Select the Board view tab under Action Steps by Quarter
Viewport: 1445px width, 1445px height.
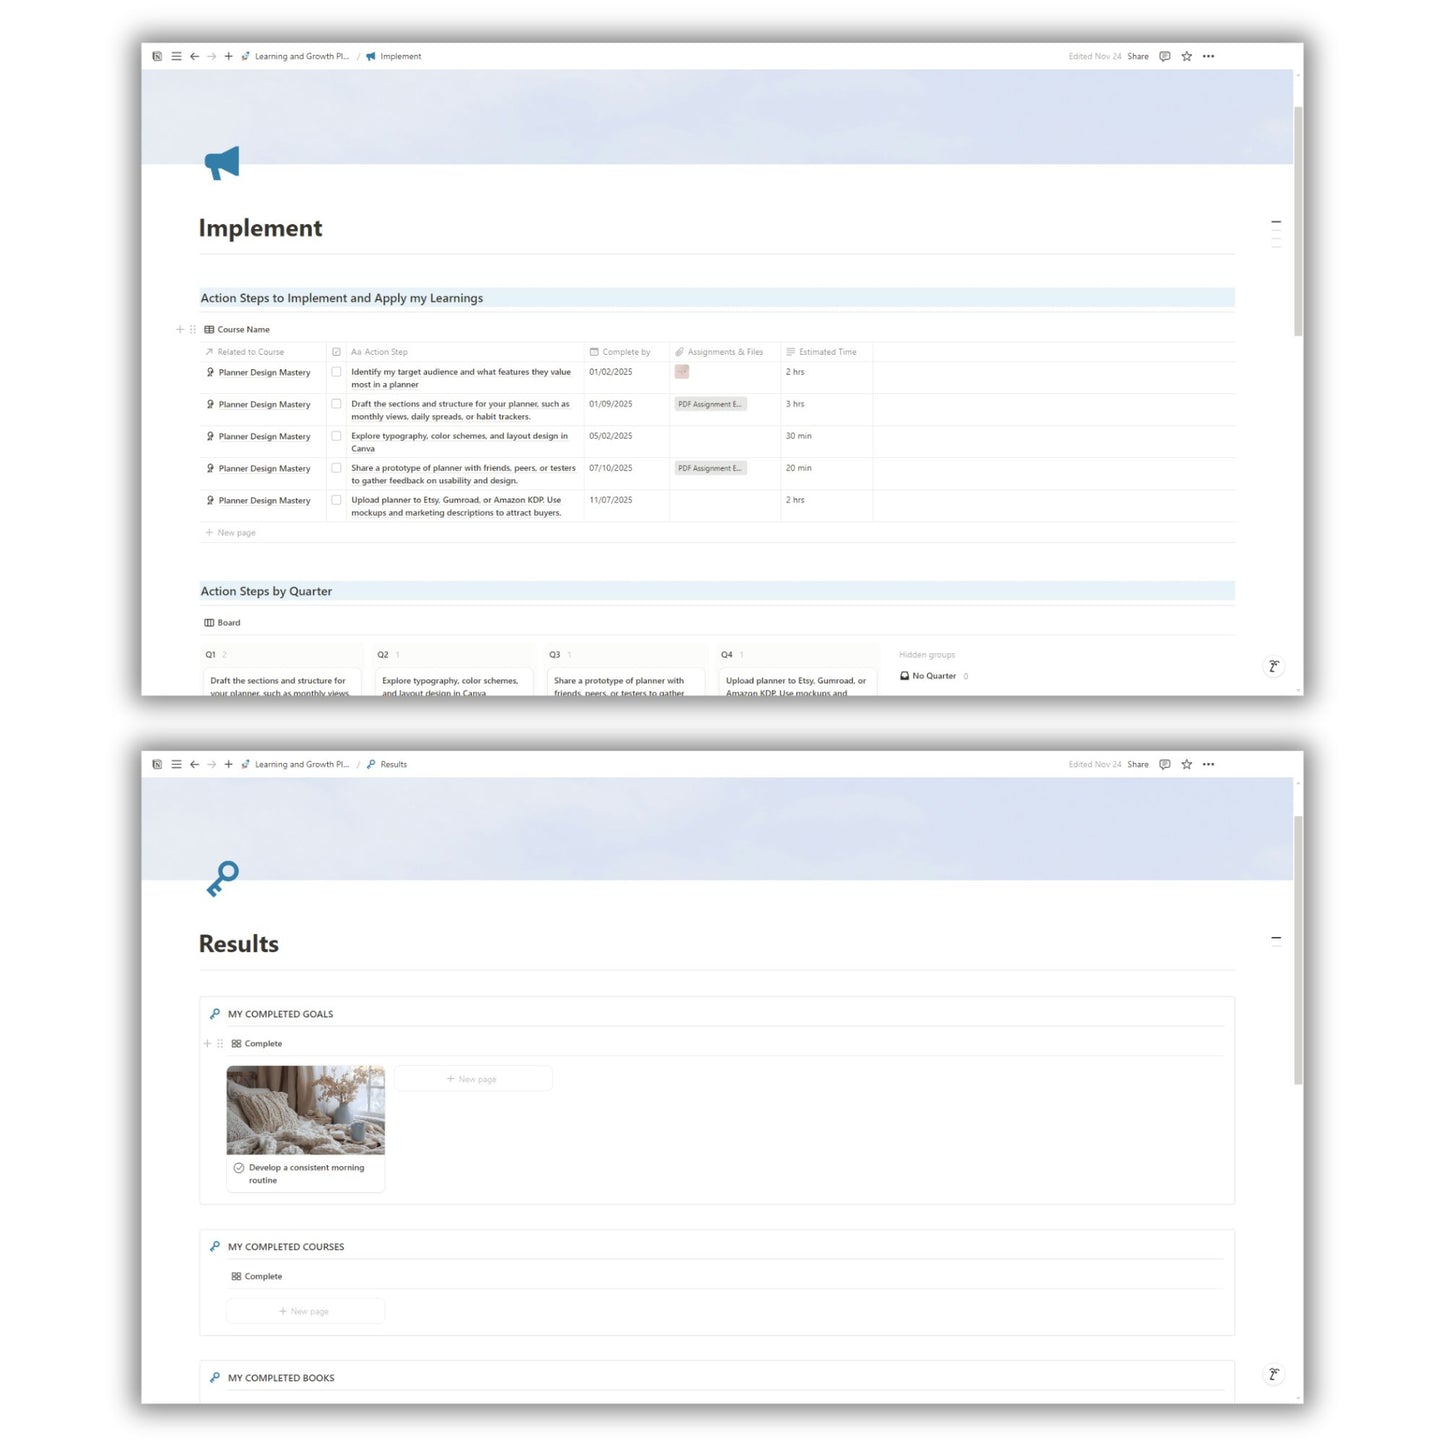tap(223, 623)
